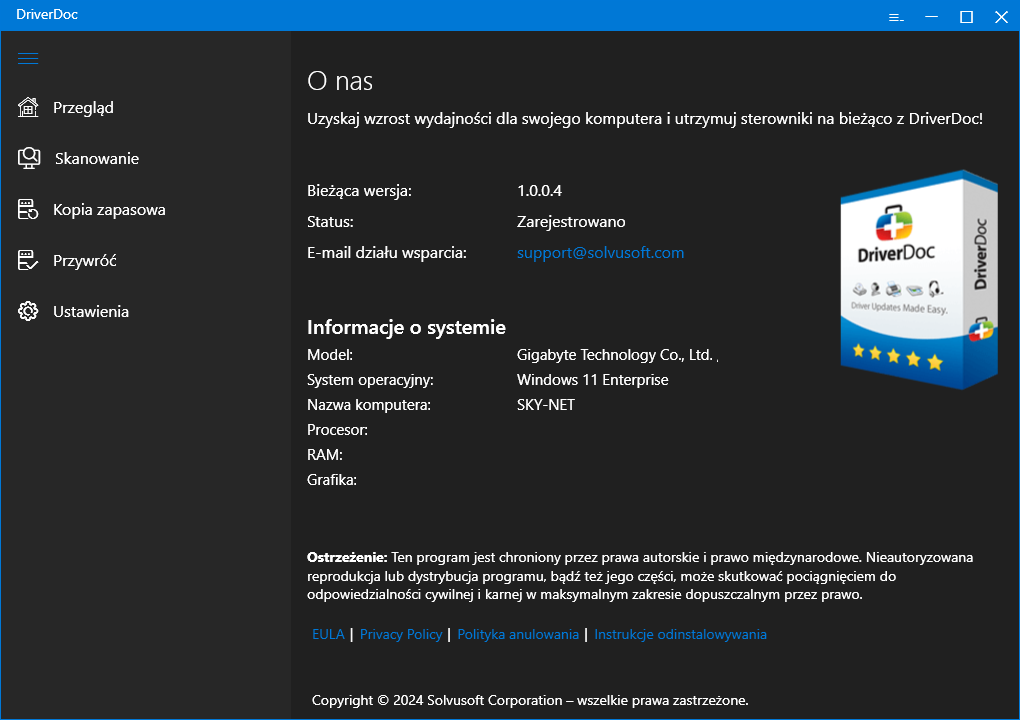
Task: Click the O nas page heading
Action: point(340,81)
